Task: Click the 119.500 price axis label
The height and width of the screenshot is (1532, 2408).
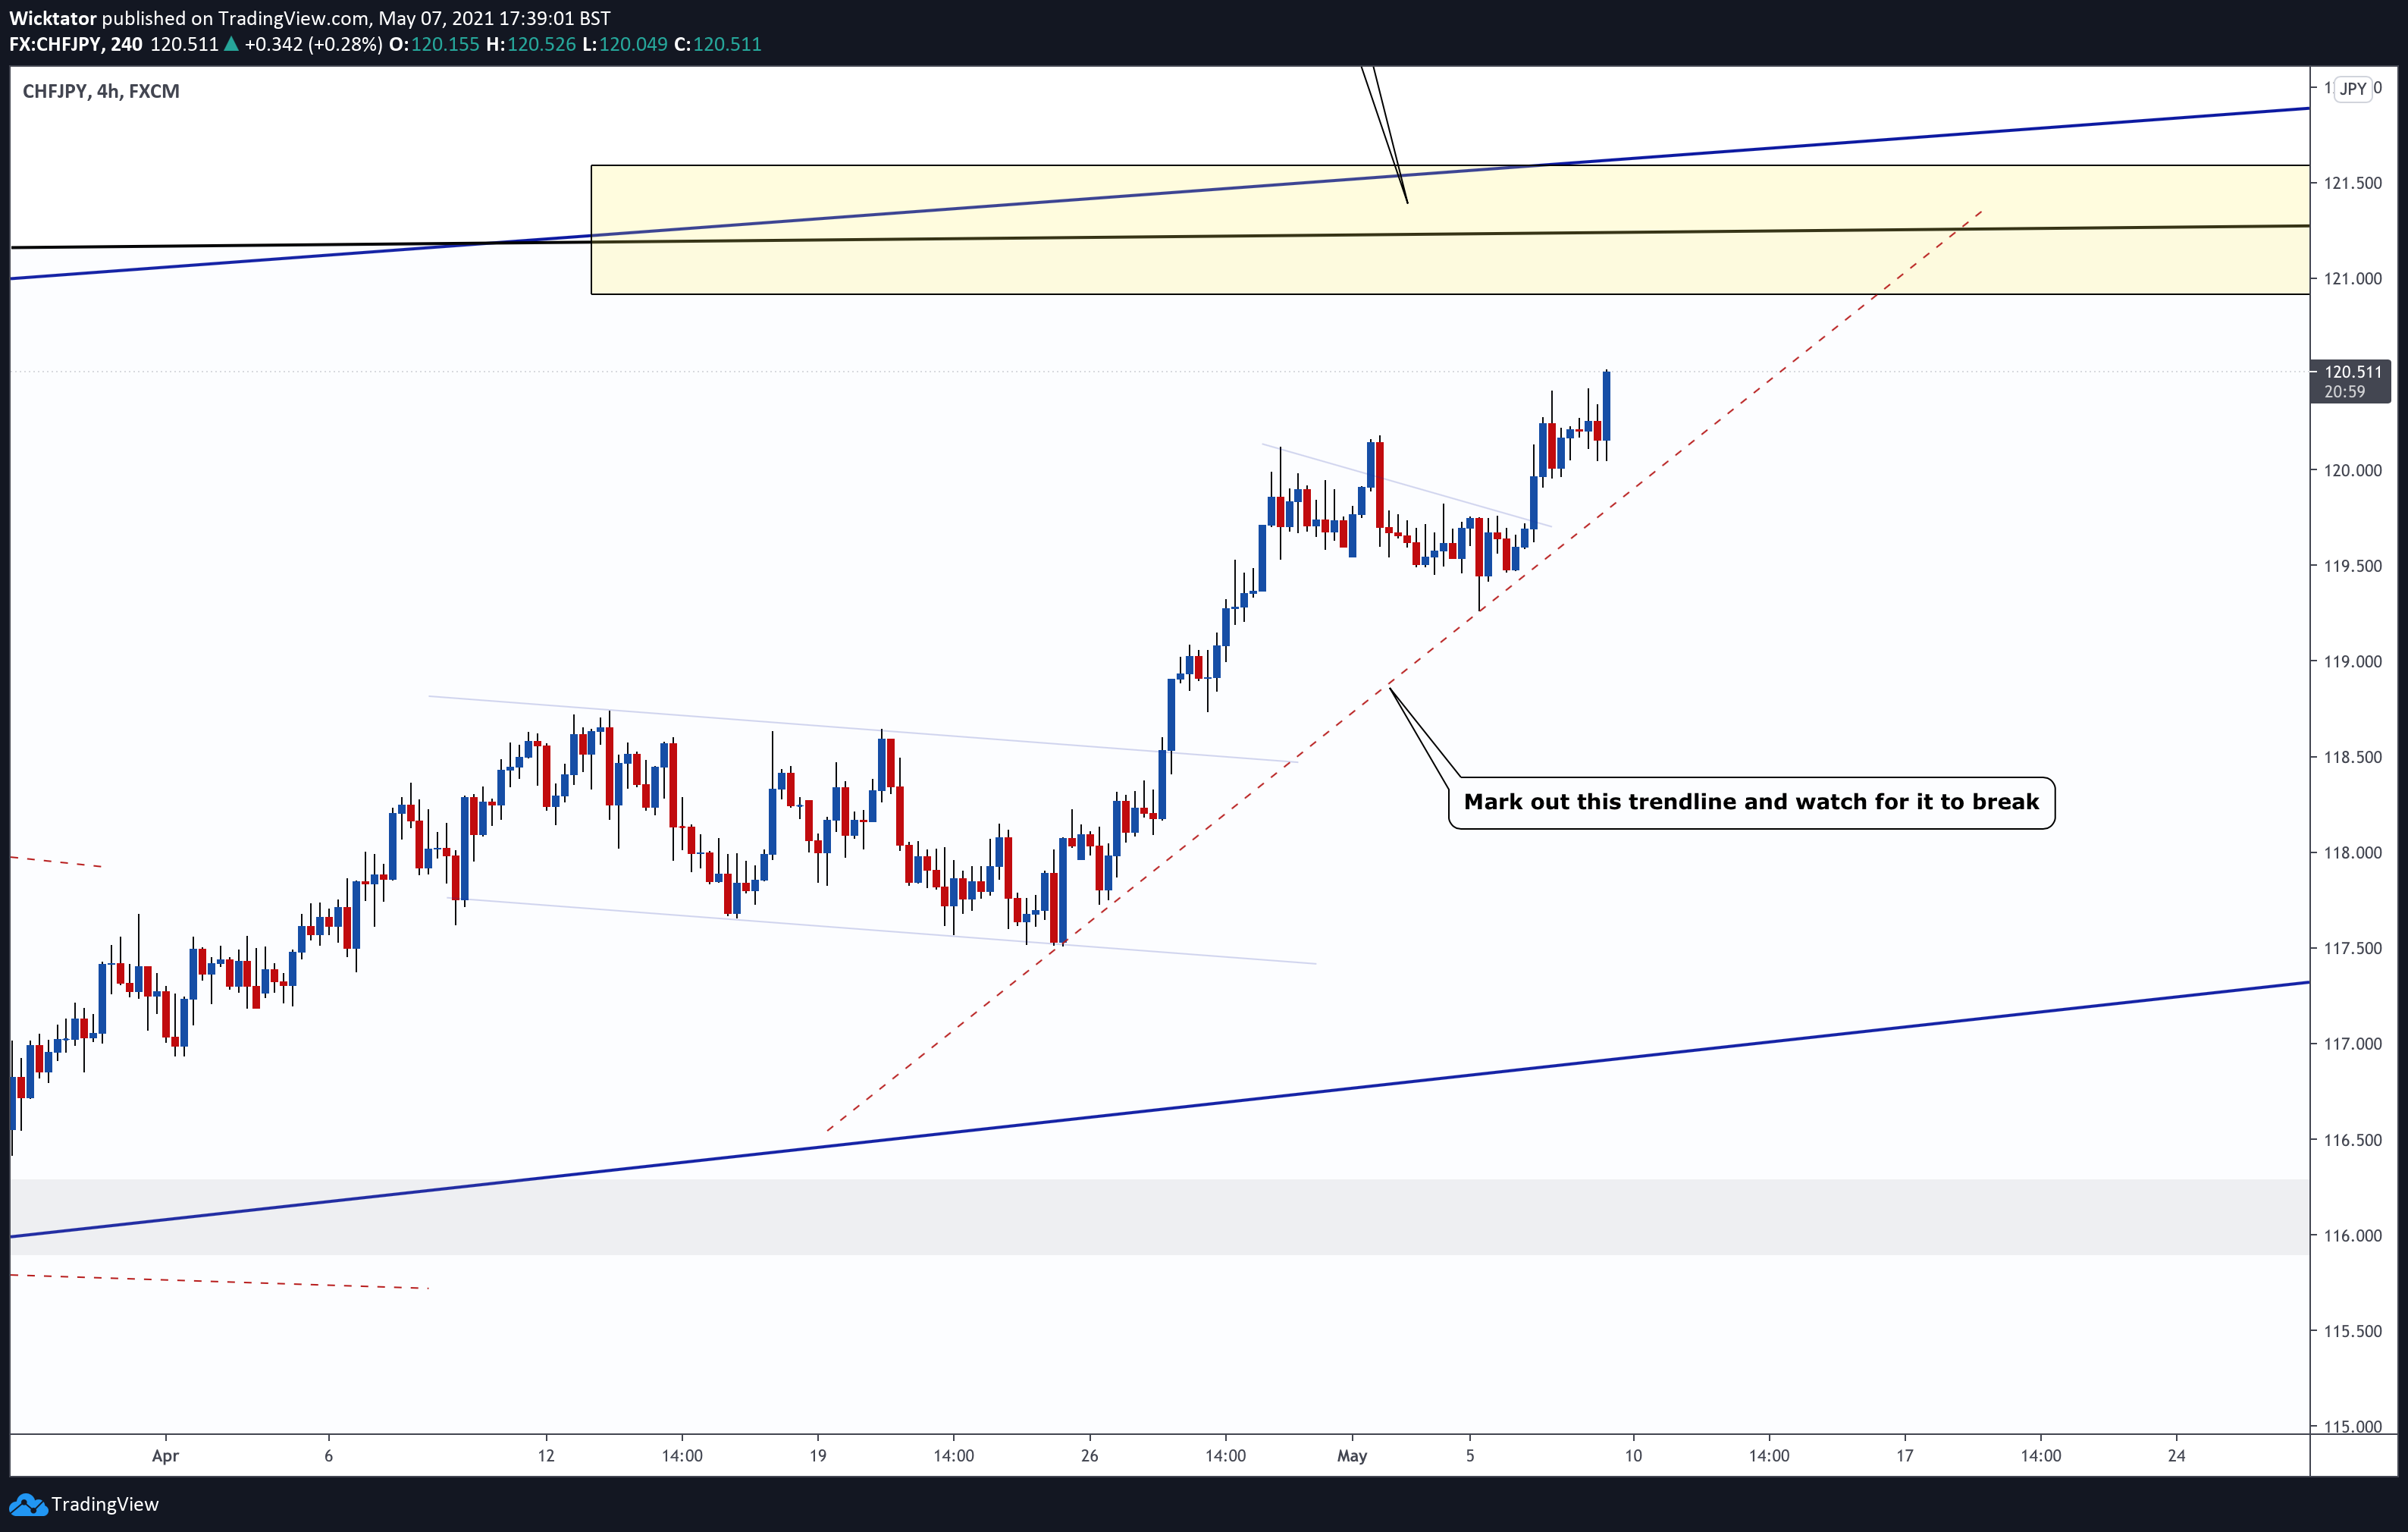Action: 2352,566
